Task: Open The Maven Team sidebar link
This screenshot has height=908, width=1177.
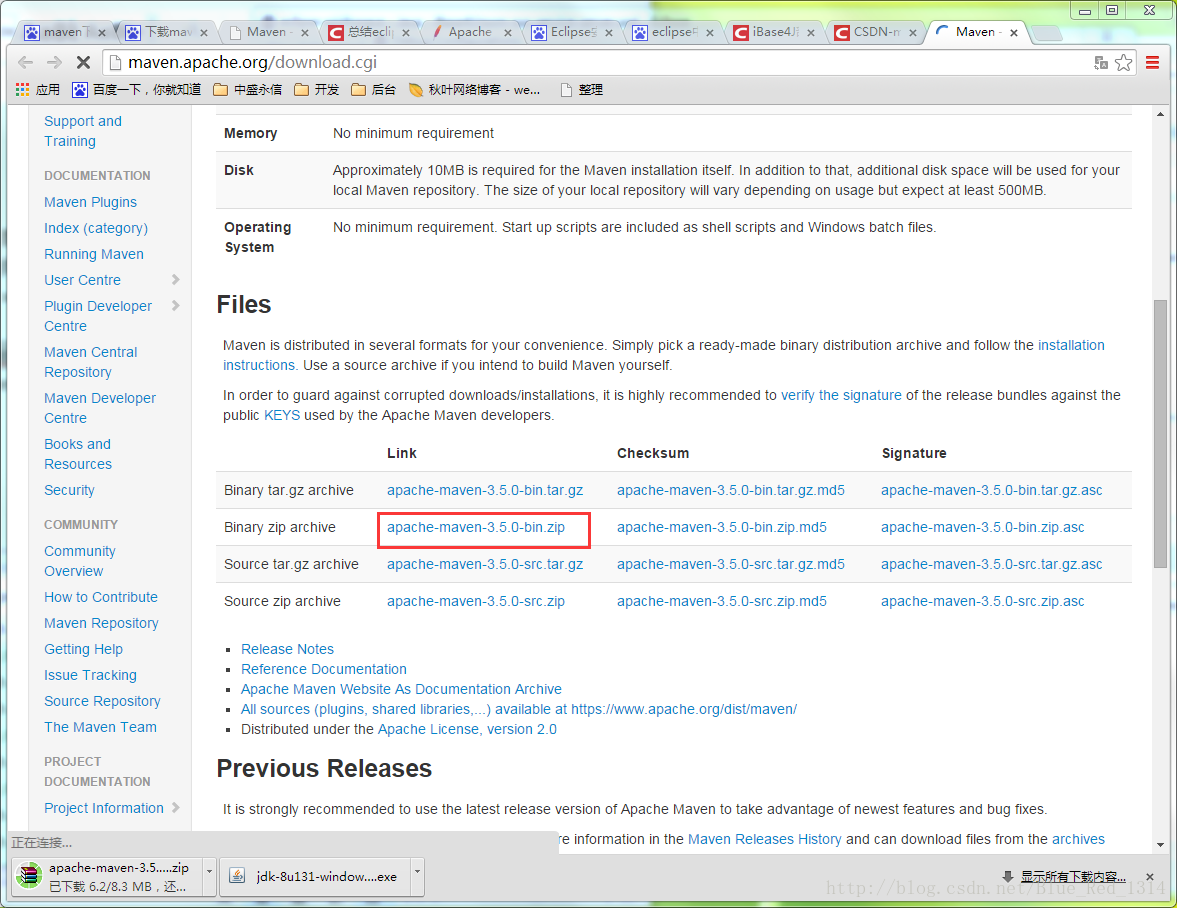Action: 100,727
